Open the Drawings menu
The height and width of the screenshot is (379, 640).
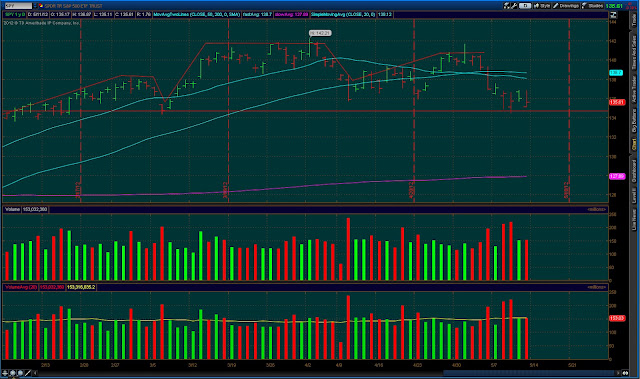566,6
